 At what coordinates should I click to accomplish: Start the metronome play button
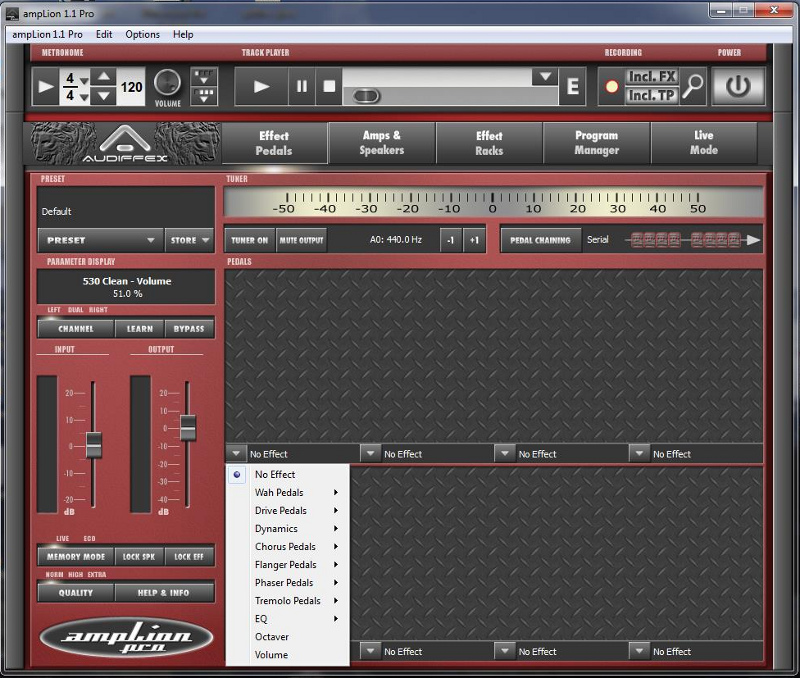coord(45,86)
